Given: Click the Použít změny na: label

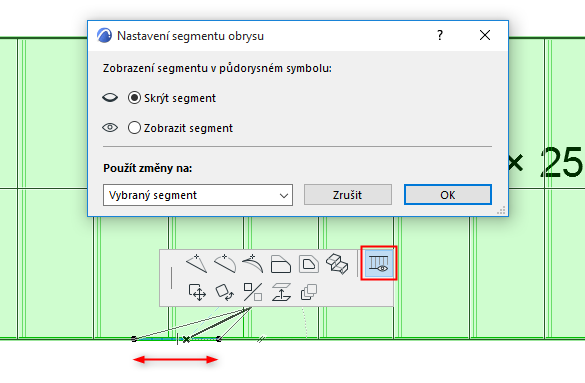Looking at the screenshot, I should 148,168.
